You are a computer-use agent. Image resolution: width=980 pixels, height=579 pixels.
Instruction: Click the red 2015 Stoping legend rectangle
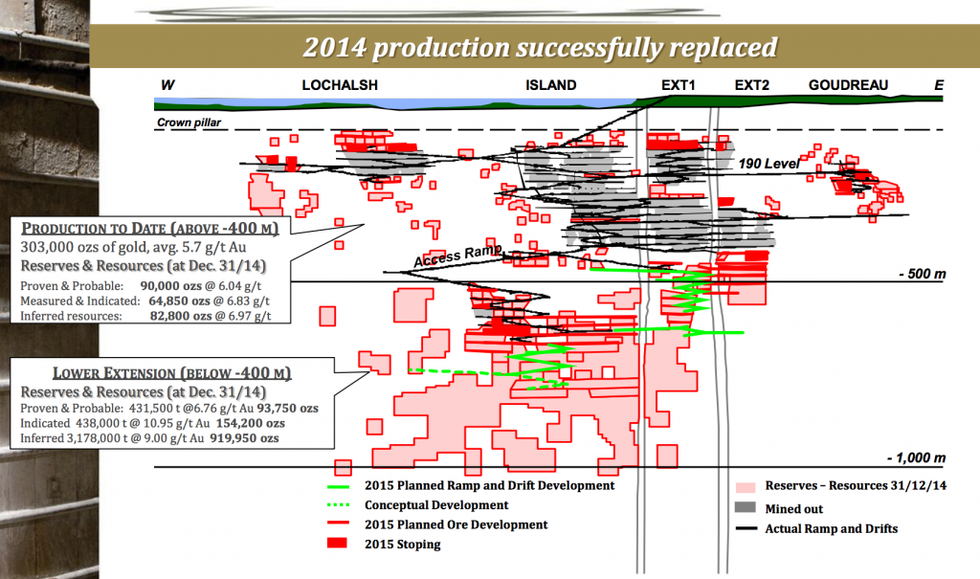[341, 545]
